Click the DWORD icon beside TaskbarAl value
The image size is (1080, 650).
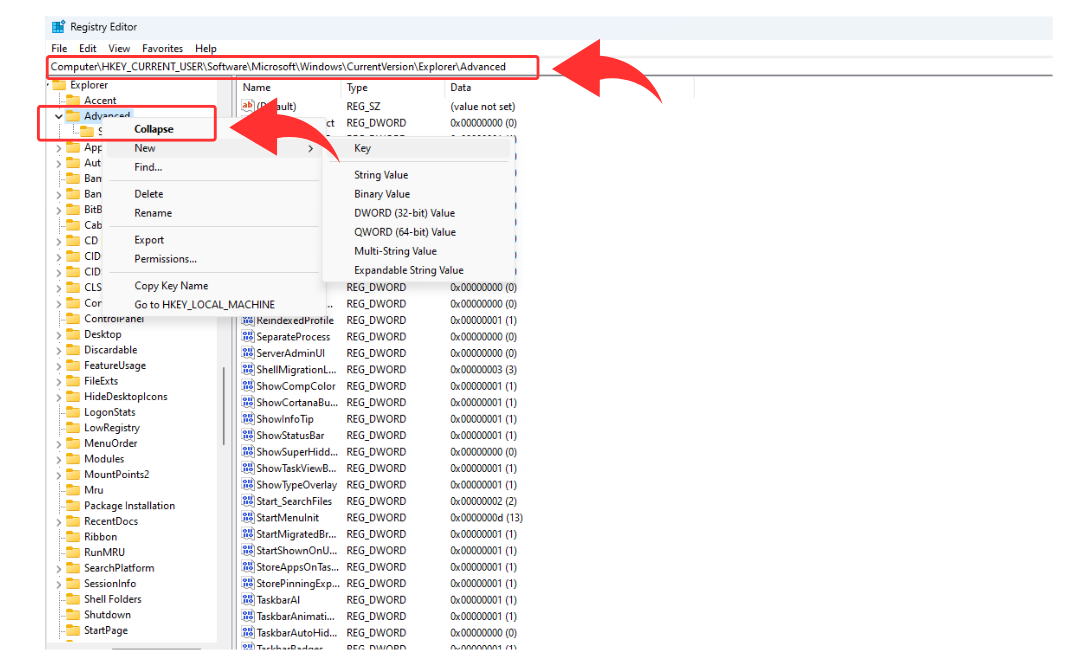coord(248,600)
